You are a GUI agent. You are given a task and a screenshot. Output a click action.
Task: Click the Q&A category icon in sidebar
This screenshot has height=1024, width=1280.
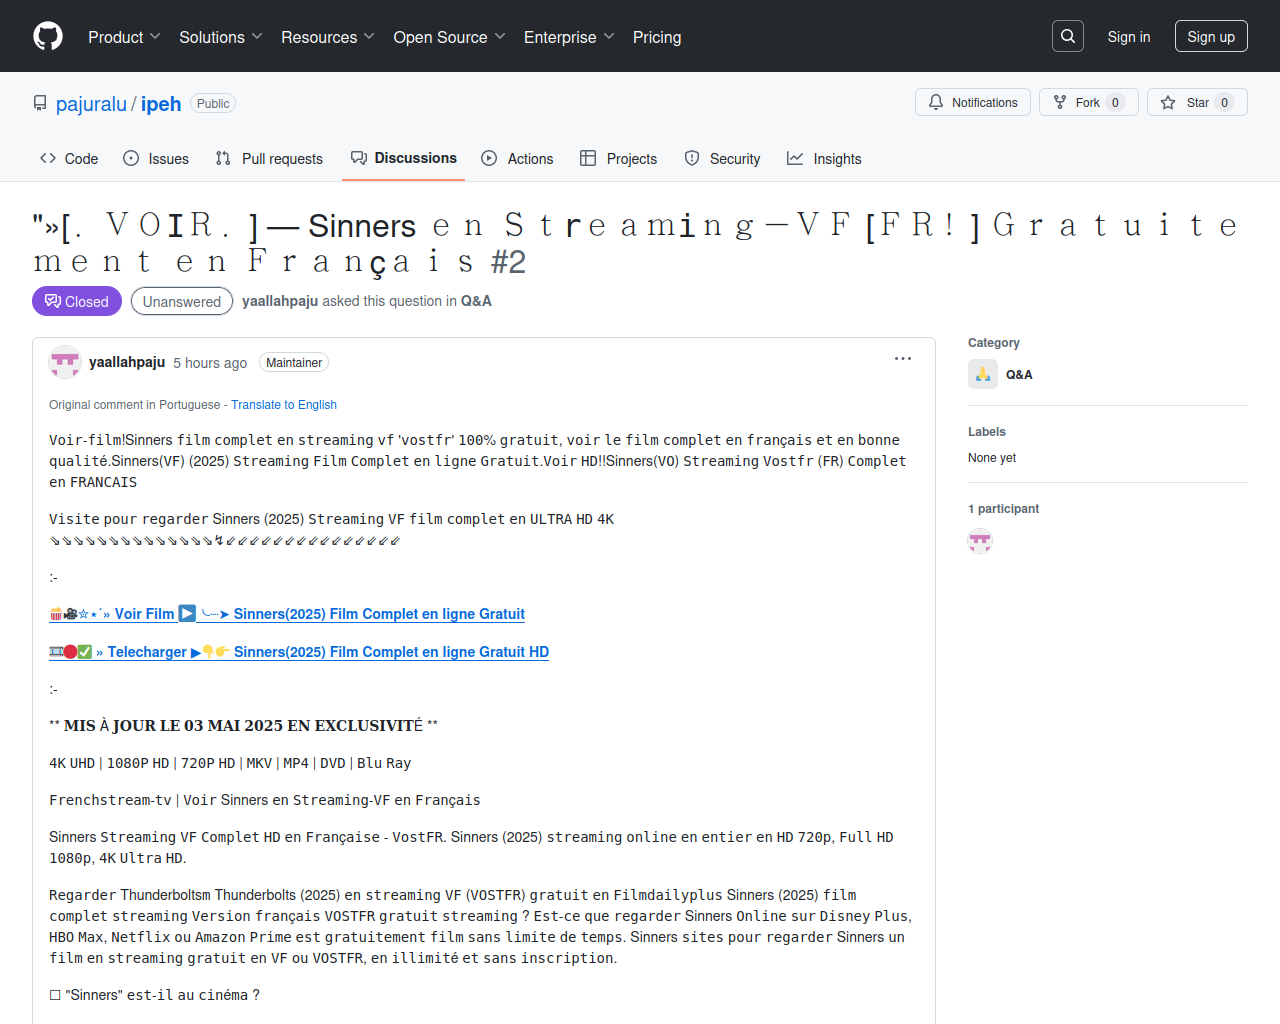tap(983, 374)
